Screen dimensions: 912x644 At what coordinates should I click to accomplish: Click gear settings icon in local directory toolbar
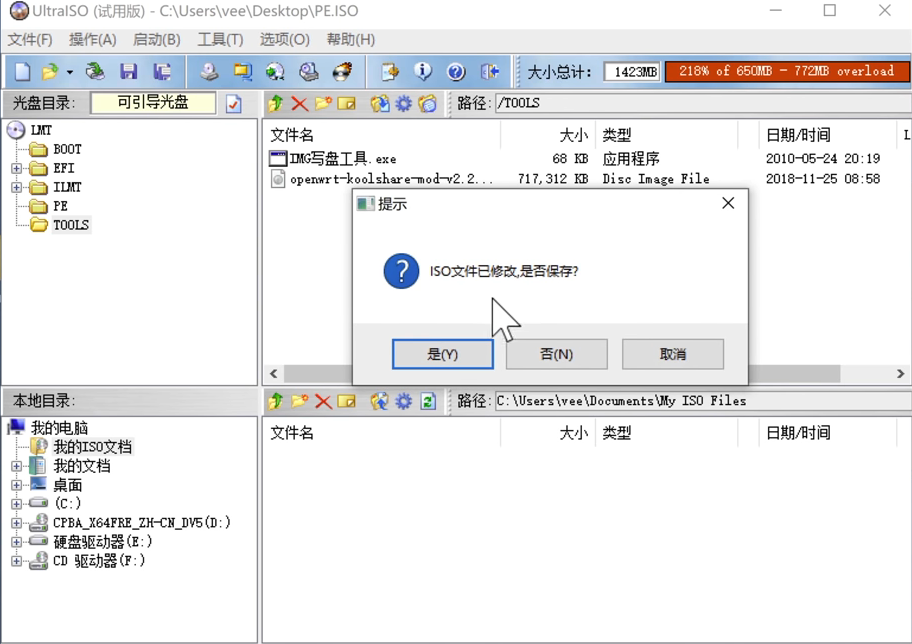pos(403,401)
